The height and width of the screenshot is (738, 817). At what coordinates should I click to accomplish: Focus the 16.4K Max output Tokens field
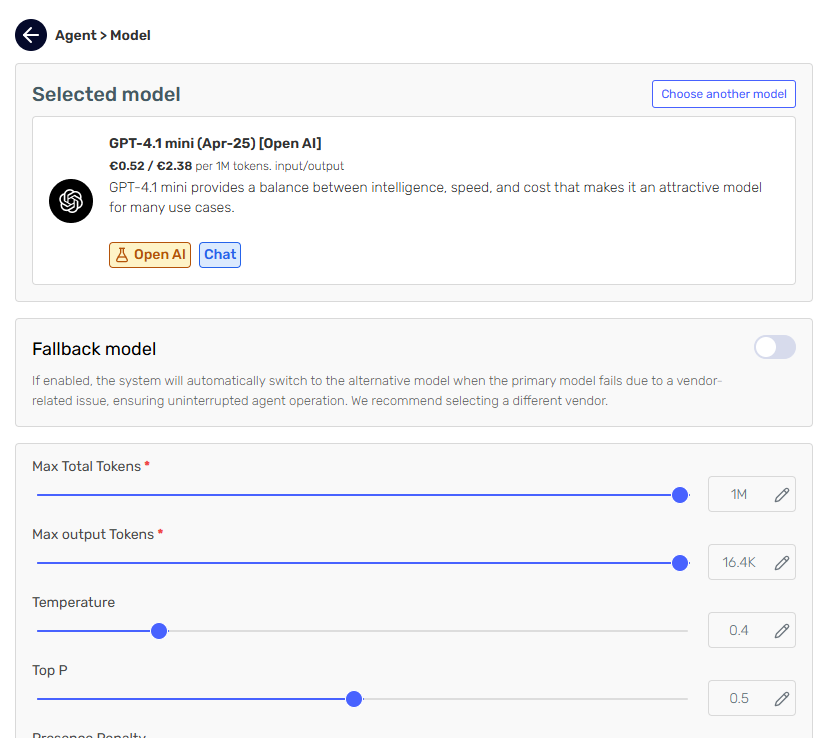(x=739, y=562)
